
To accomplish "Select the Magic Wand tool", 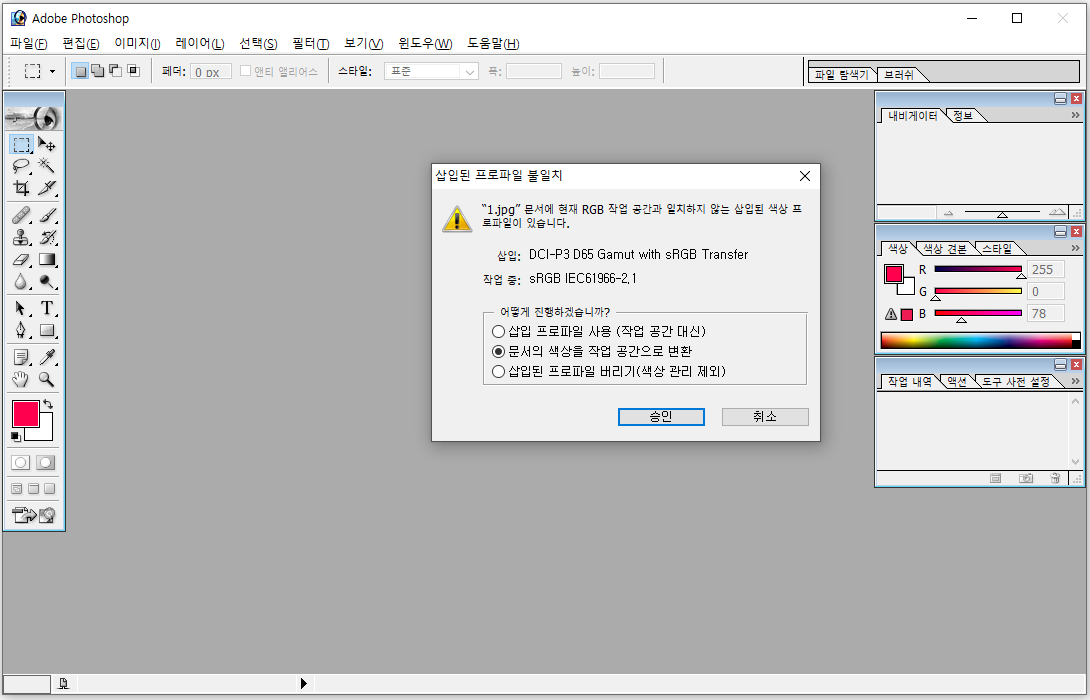I will point(47,165).
